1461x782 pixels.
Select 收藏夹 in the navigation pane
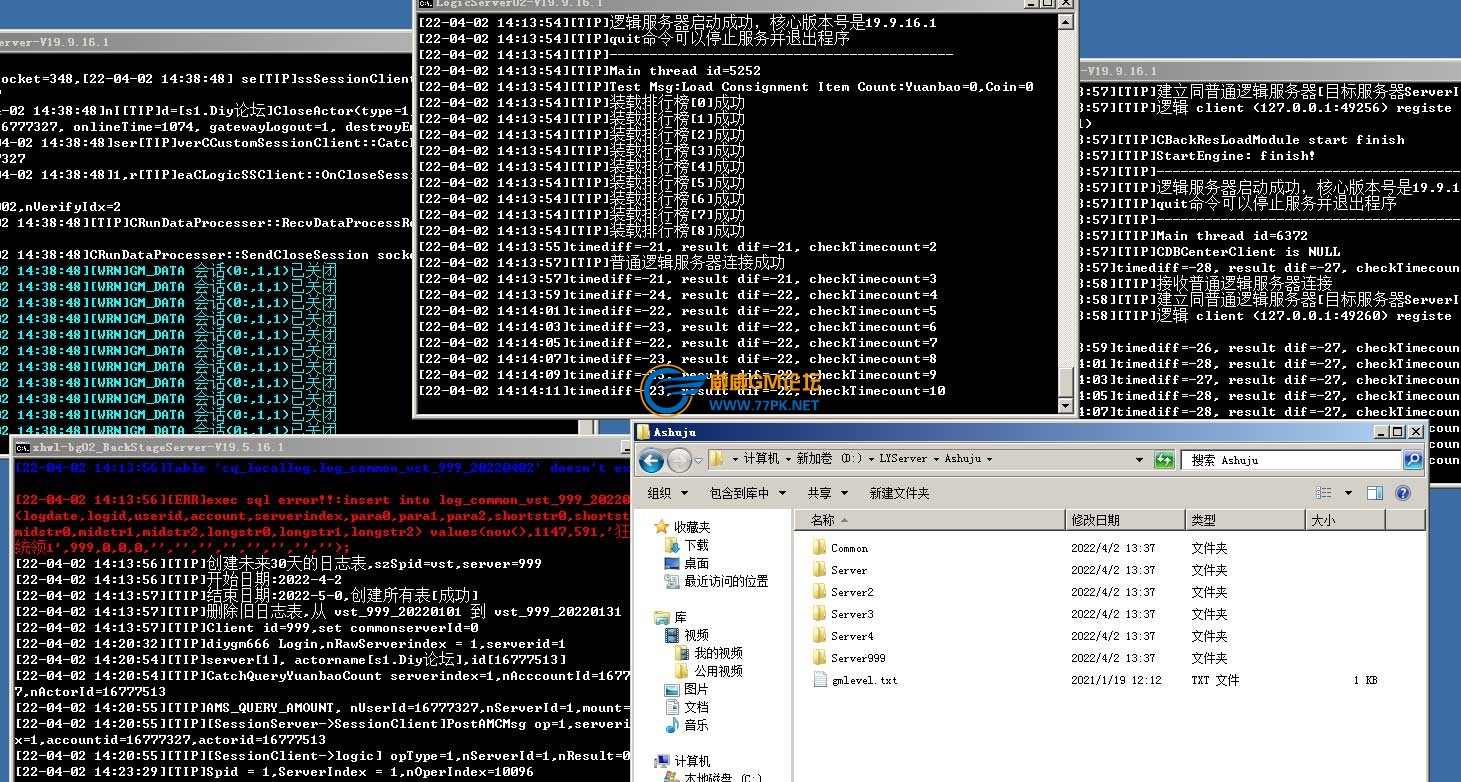click(691, 527)
